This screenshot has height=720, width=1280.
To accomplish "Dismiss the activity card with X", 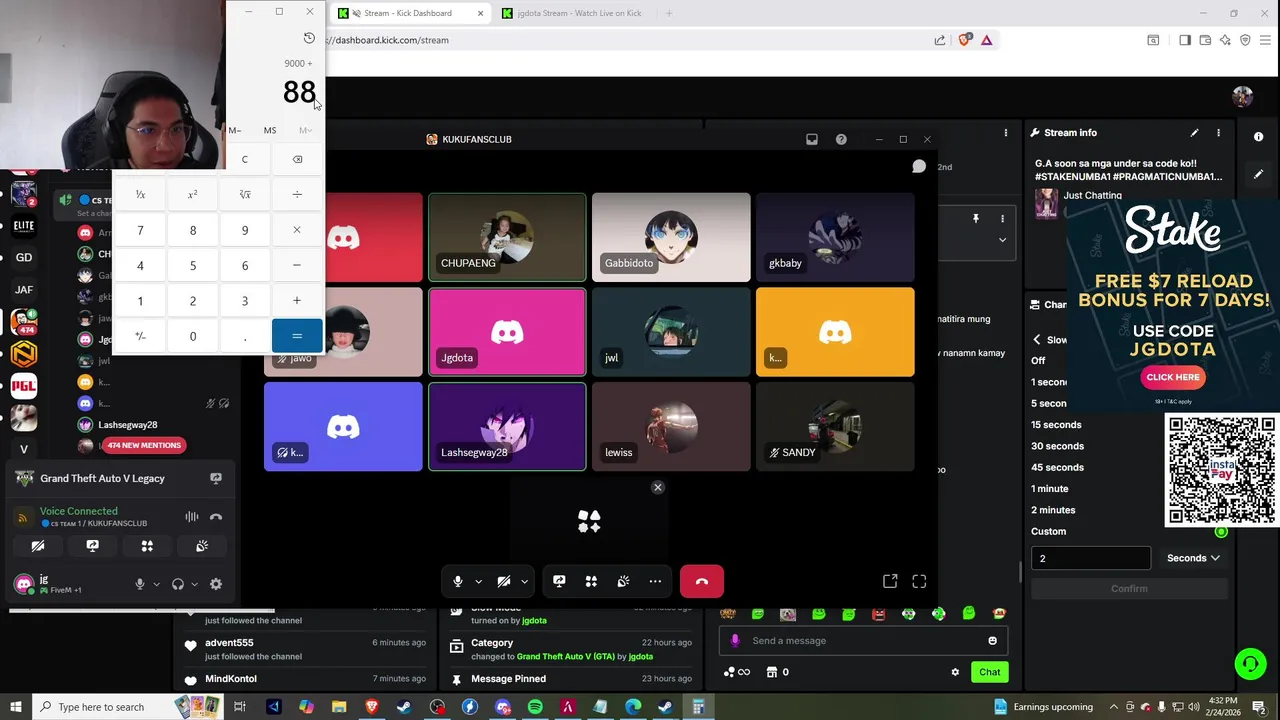I will (658, 487).
